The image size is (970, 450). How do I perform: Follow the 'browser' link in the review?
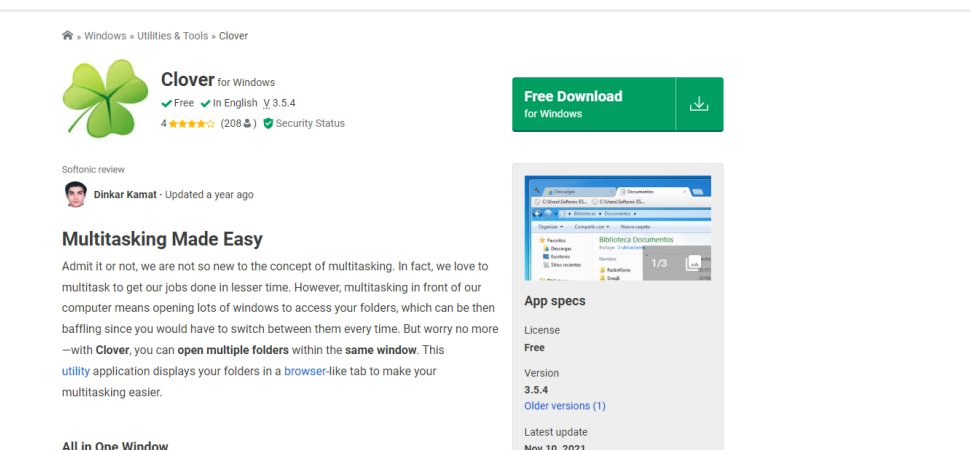point(304,371)
